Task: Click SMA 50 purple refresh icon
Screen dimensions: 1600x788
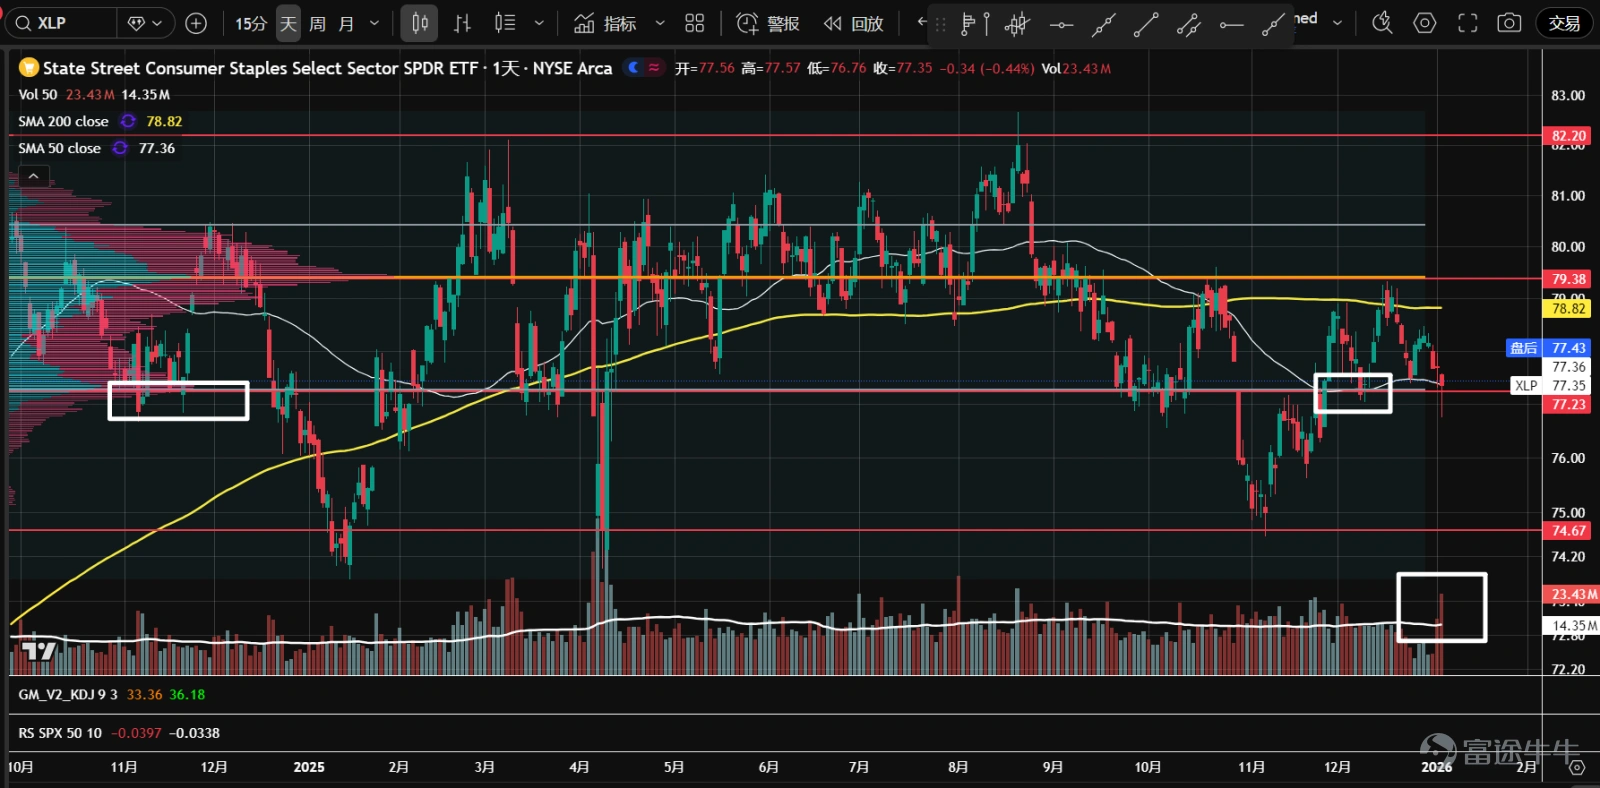Action: (120, 148)
